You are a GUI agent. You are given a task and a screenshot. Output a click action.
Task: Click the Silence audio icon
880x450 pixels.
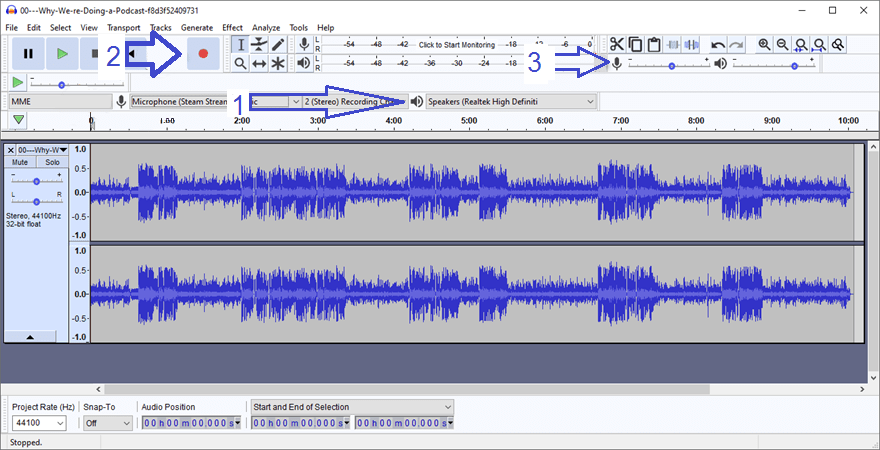point(691,44)
